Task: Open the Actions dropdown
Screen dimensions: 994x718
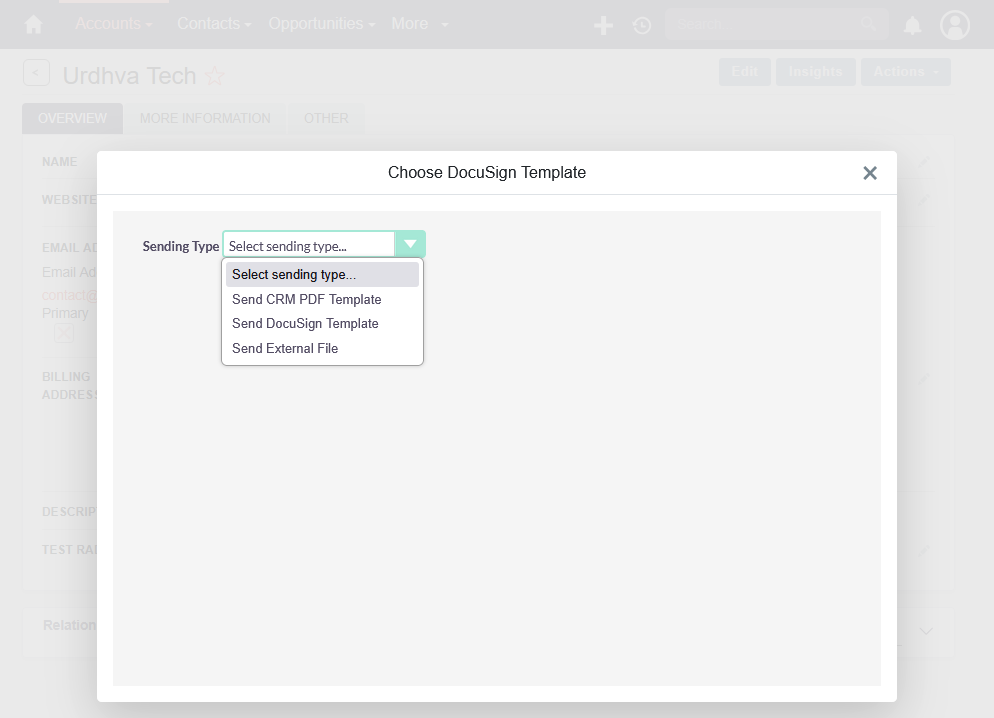Action: point(905,71)
